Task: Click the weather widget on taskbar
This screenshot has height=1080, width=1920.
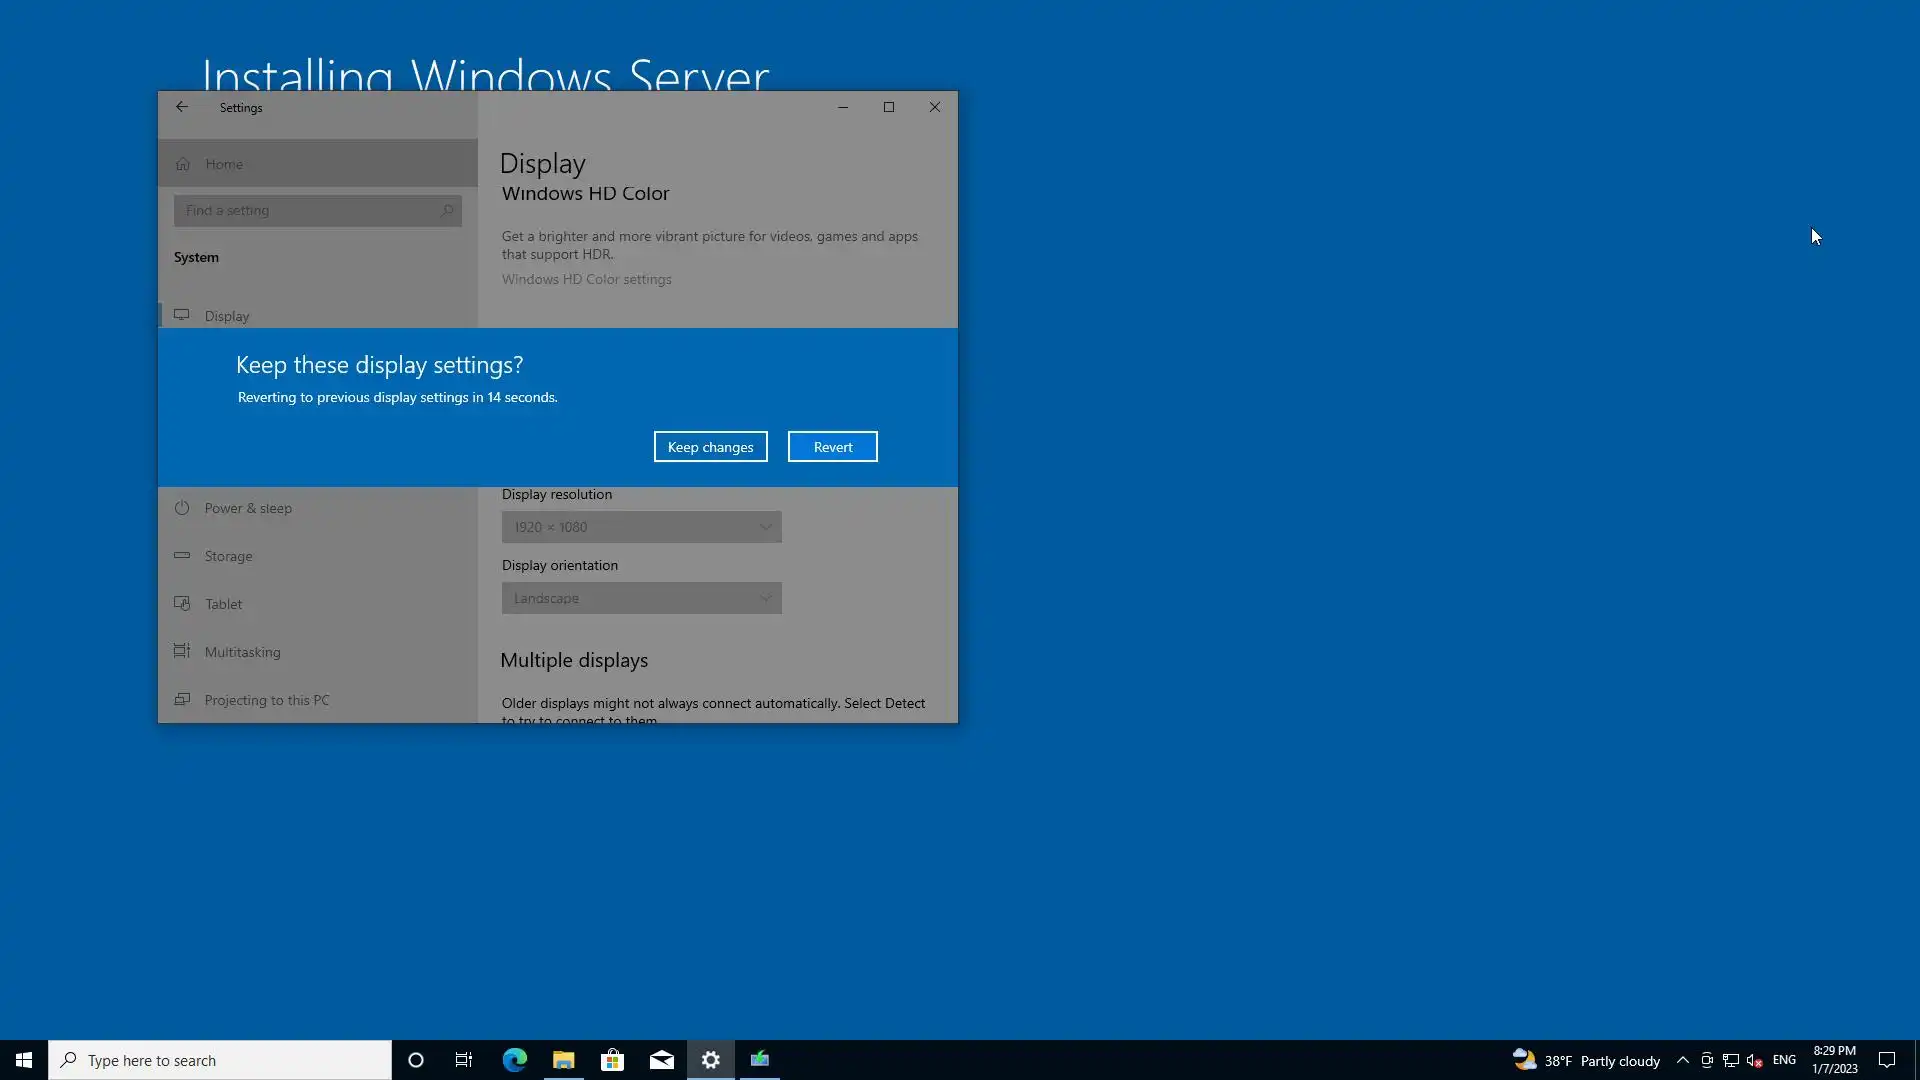Action: point(1586,1060)
